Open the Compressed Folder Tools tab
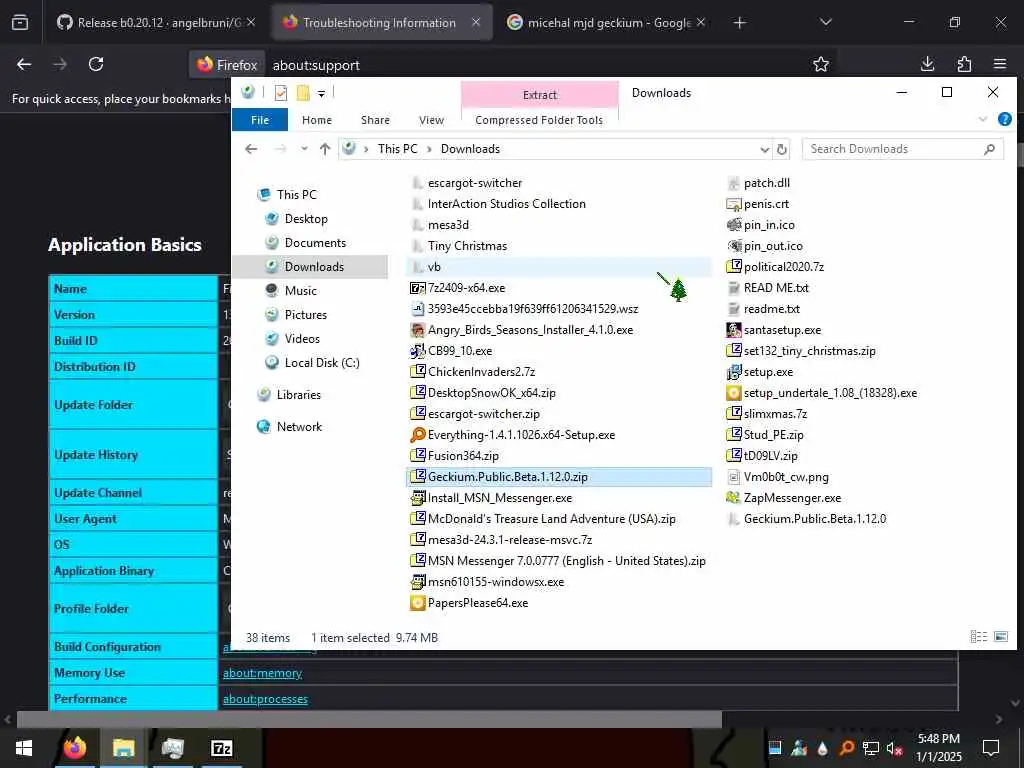This screenshot has height=768, width=1024. [539, 120]
